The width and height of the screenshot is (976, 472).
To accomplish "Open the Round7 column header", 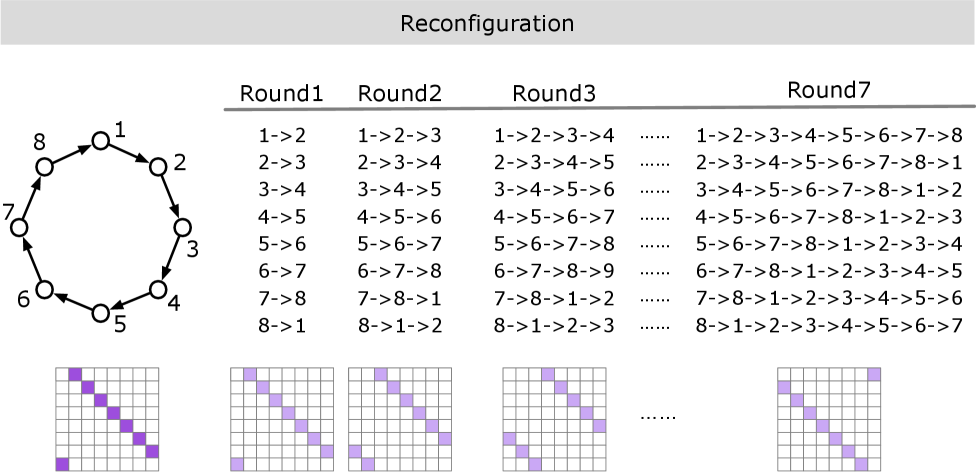I will click(829, 90).
